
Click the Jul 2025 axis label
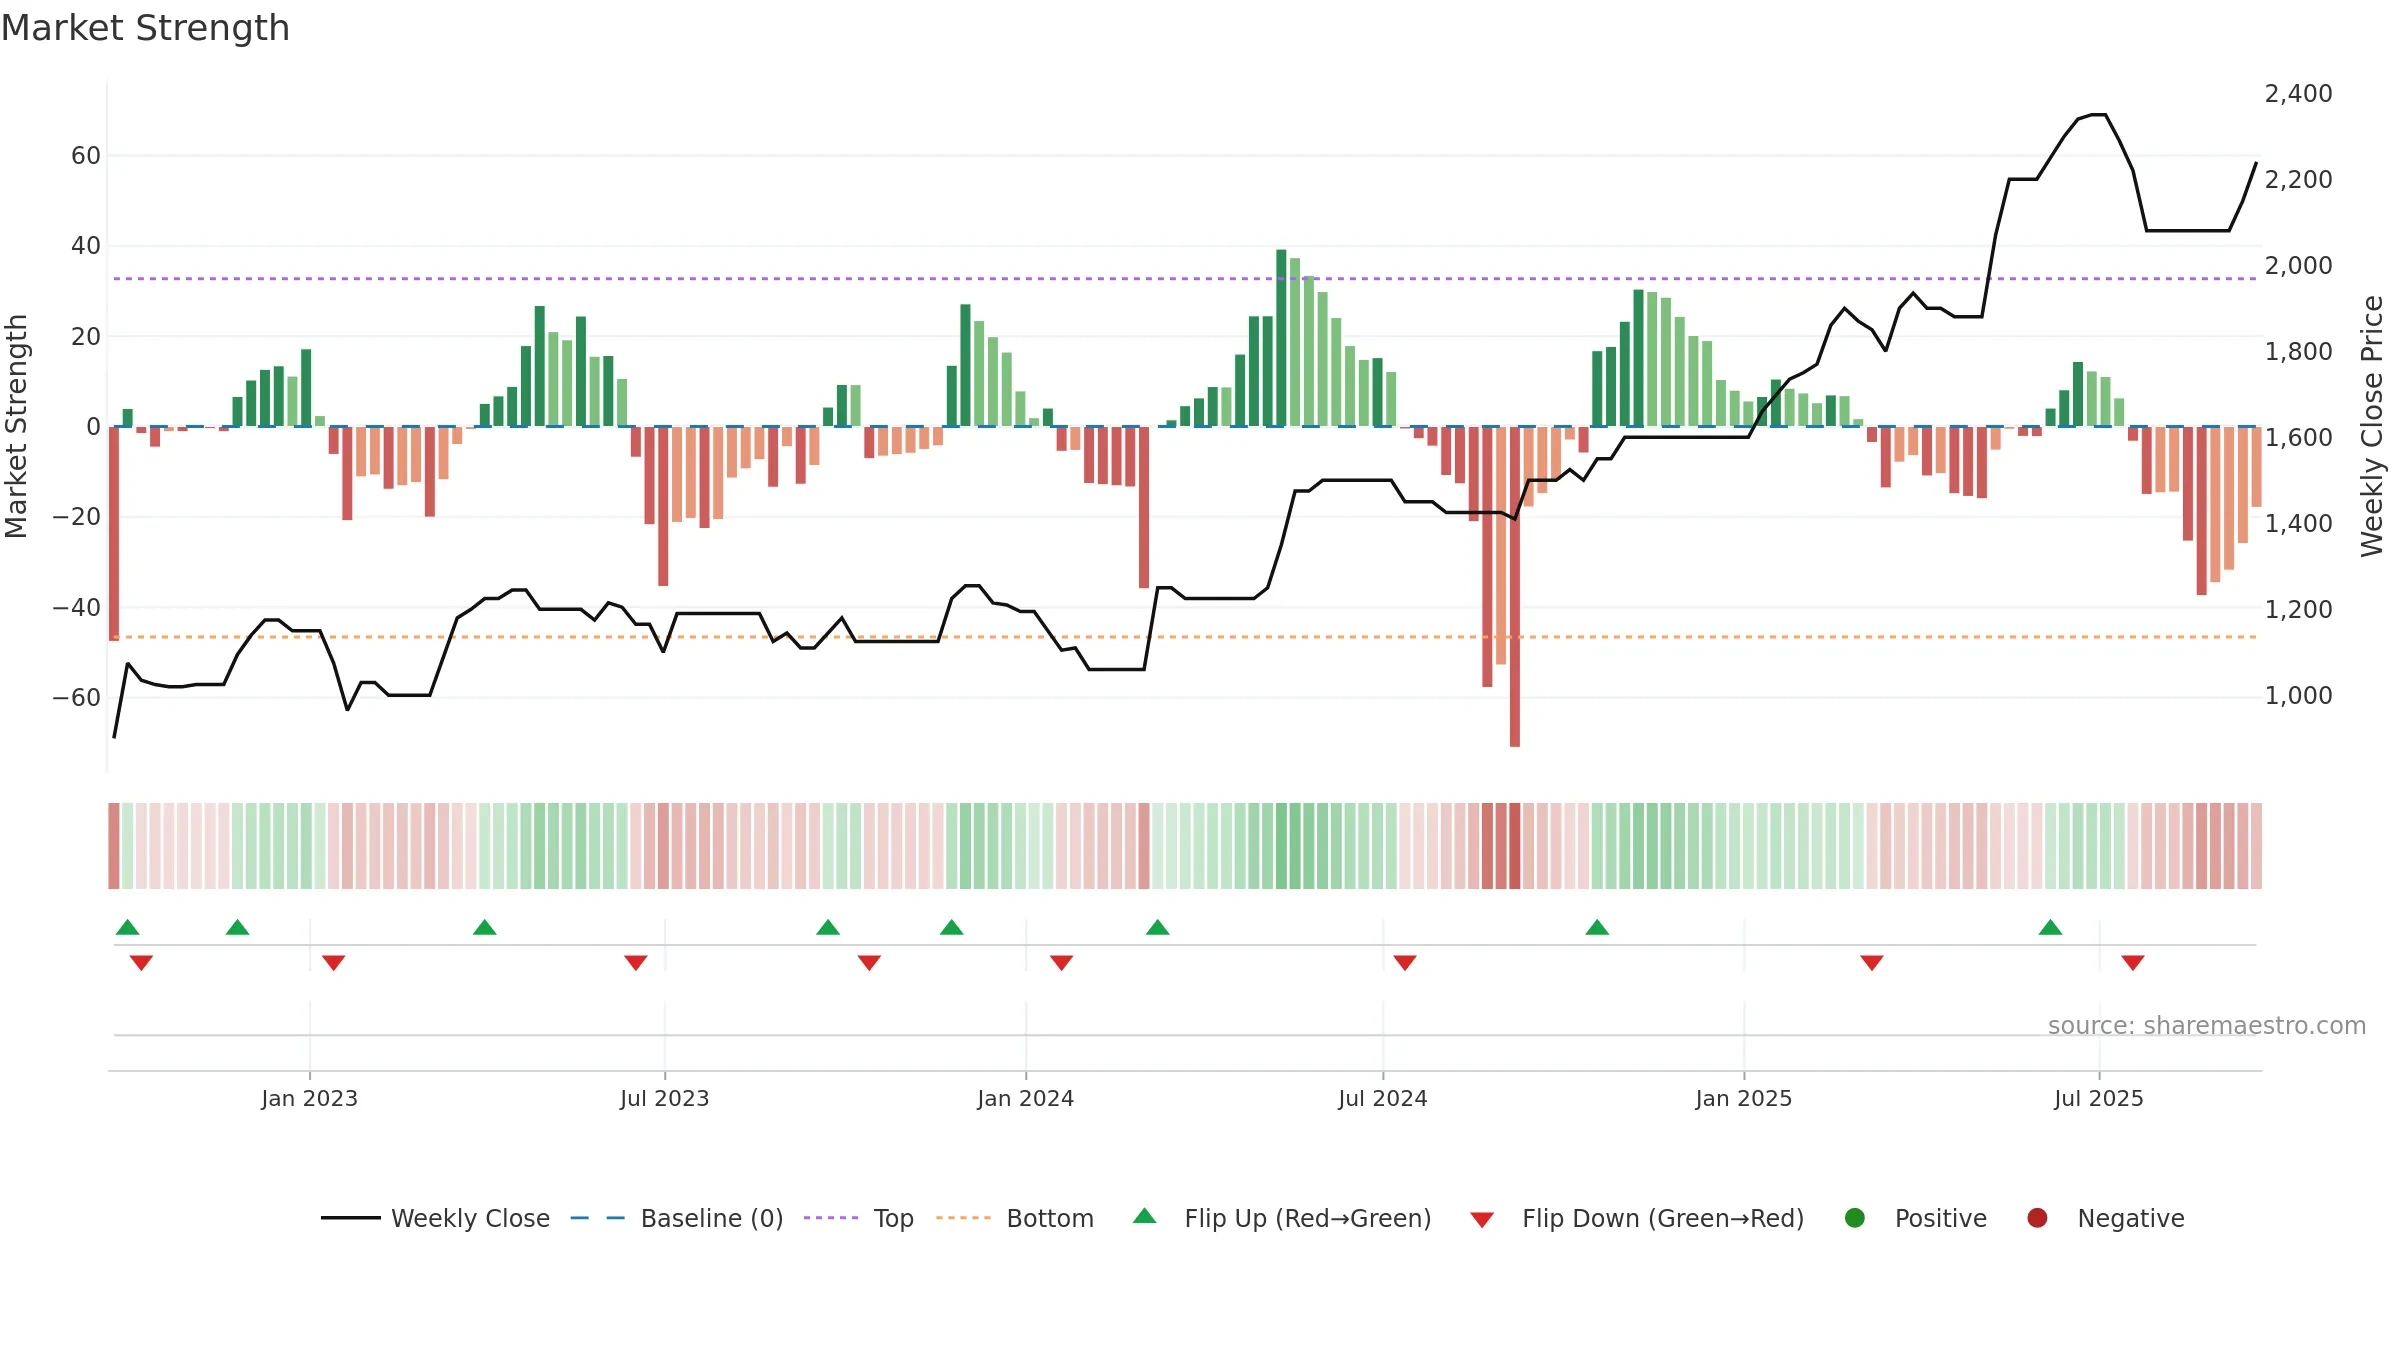click(x=2099, y=1099)
